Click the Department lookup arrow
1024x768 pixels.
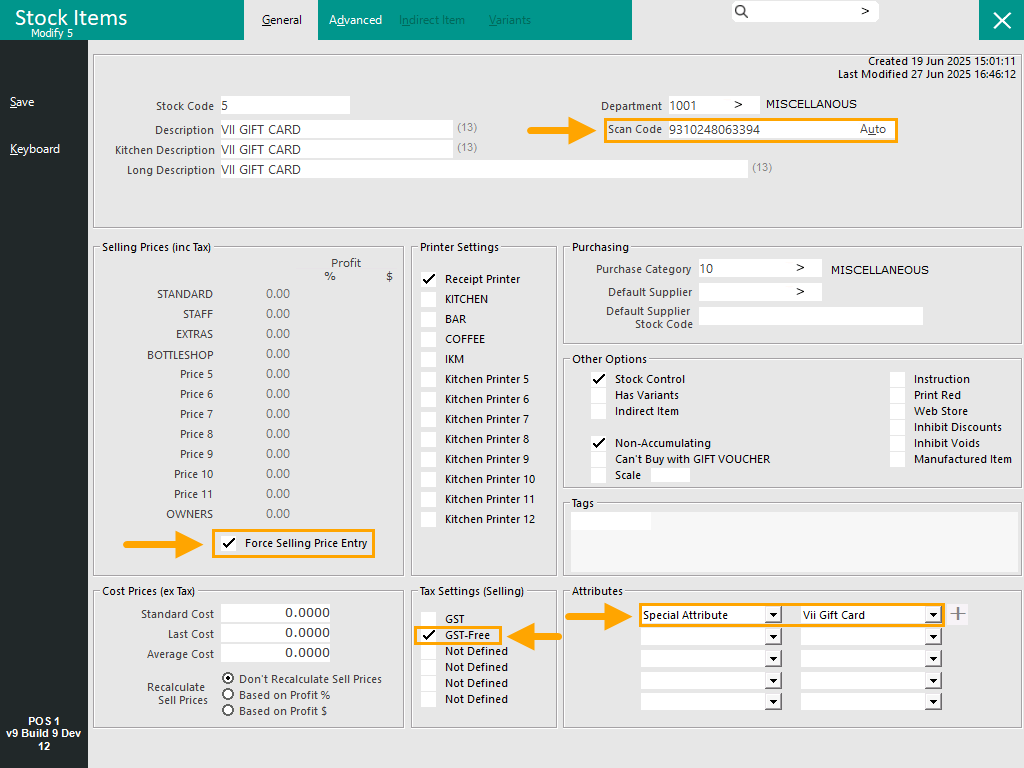click(x=739, y=105)
